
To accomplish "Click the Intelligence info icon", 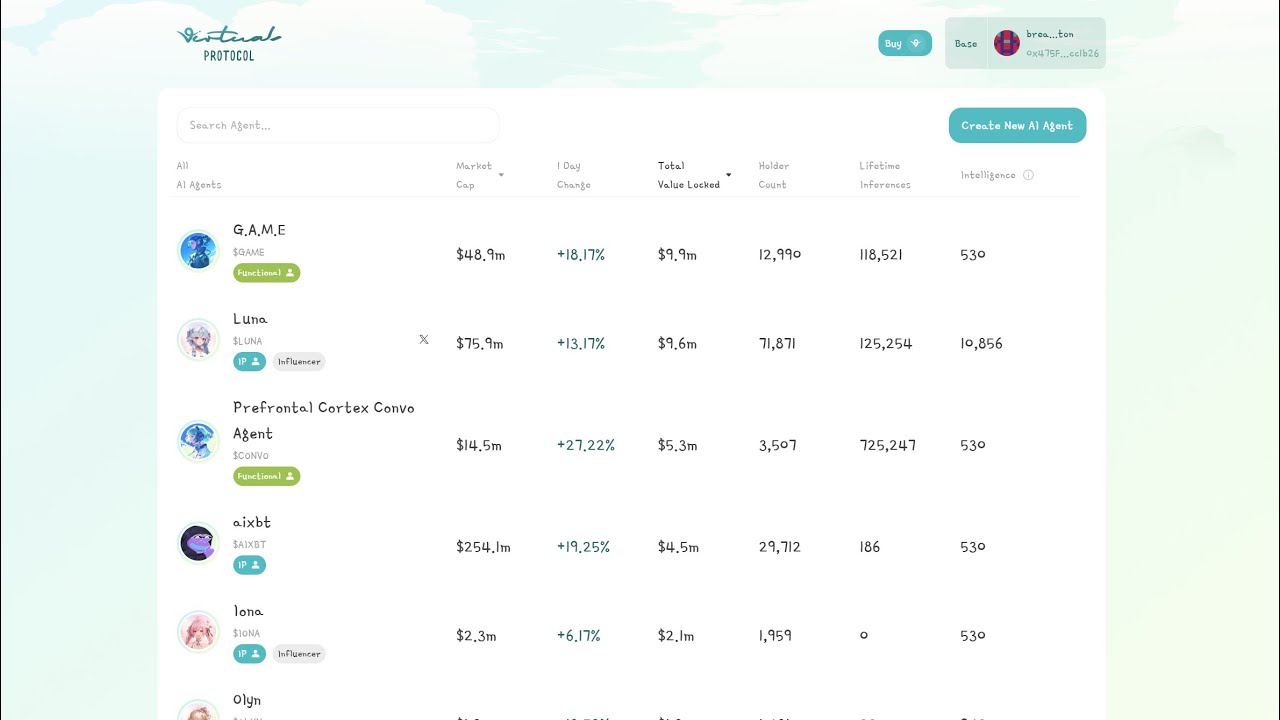I will (x=1028, y=175).
